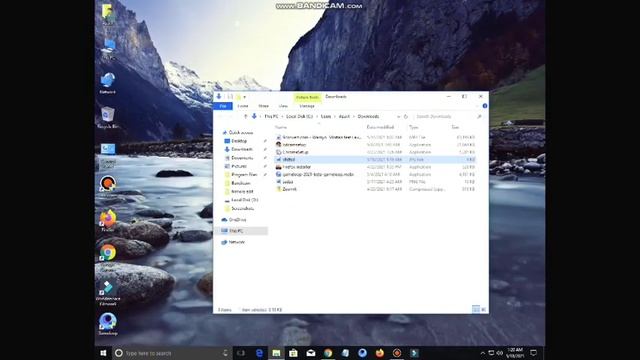Screen dimensions: 640x360
Task: Click the refresh button beside address bar
Action: (x=406, y=117)
